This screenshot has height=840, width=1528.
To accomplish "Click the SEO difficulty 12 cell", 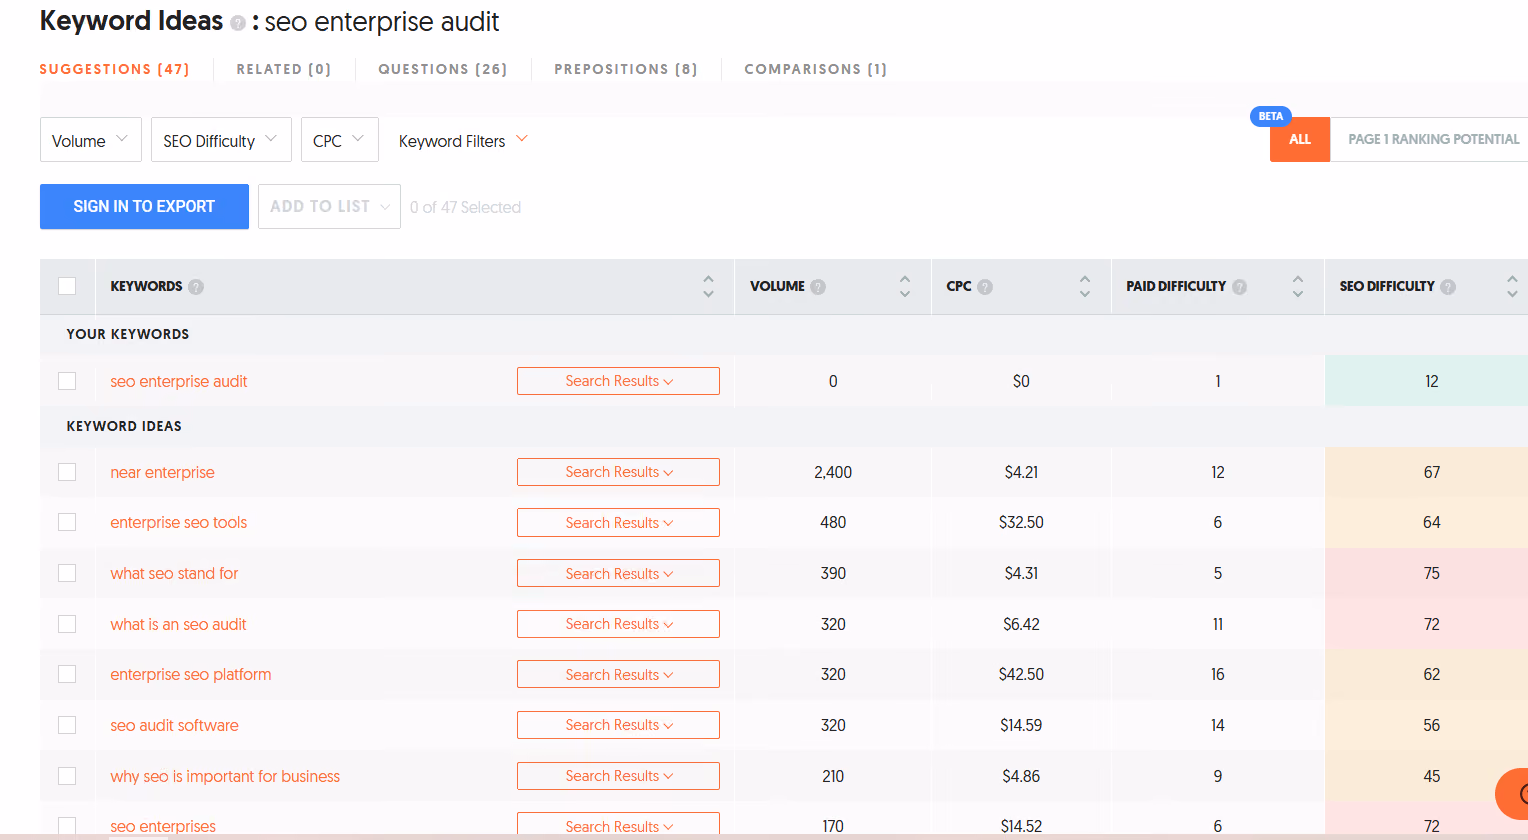I will pyautogui.click(x=1426, y=381).
